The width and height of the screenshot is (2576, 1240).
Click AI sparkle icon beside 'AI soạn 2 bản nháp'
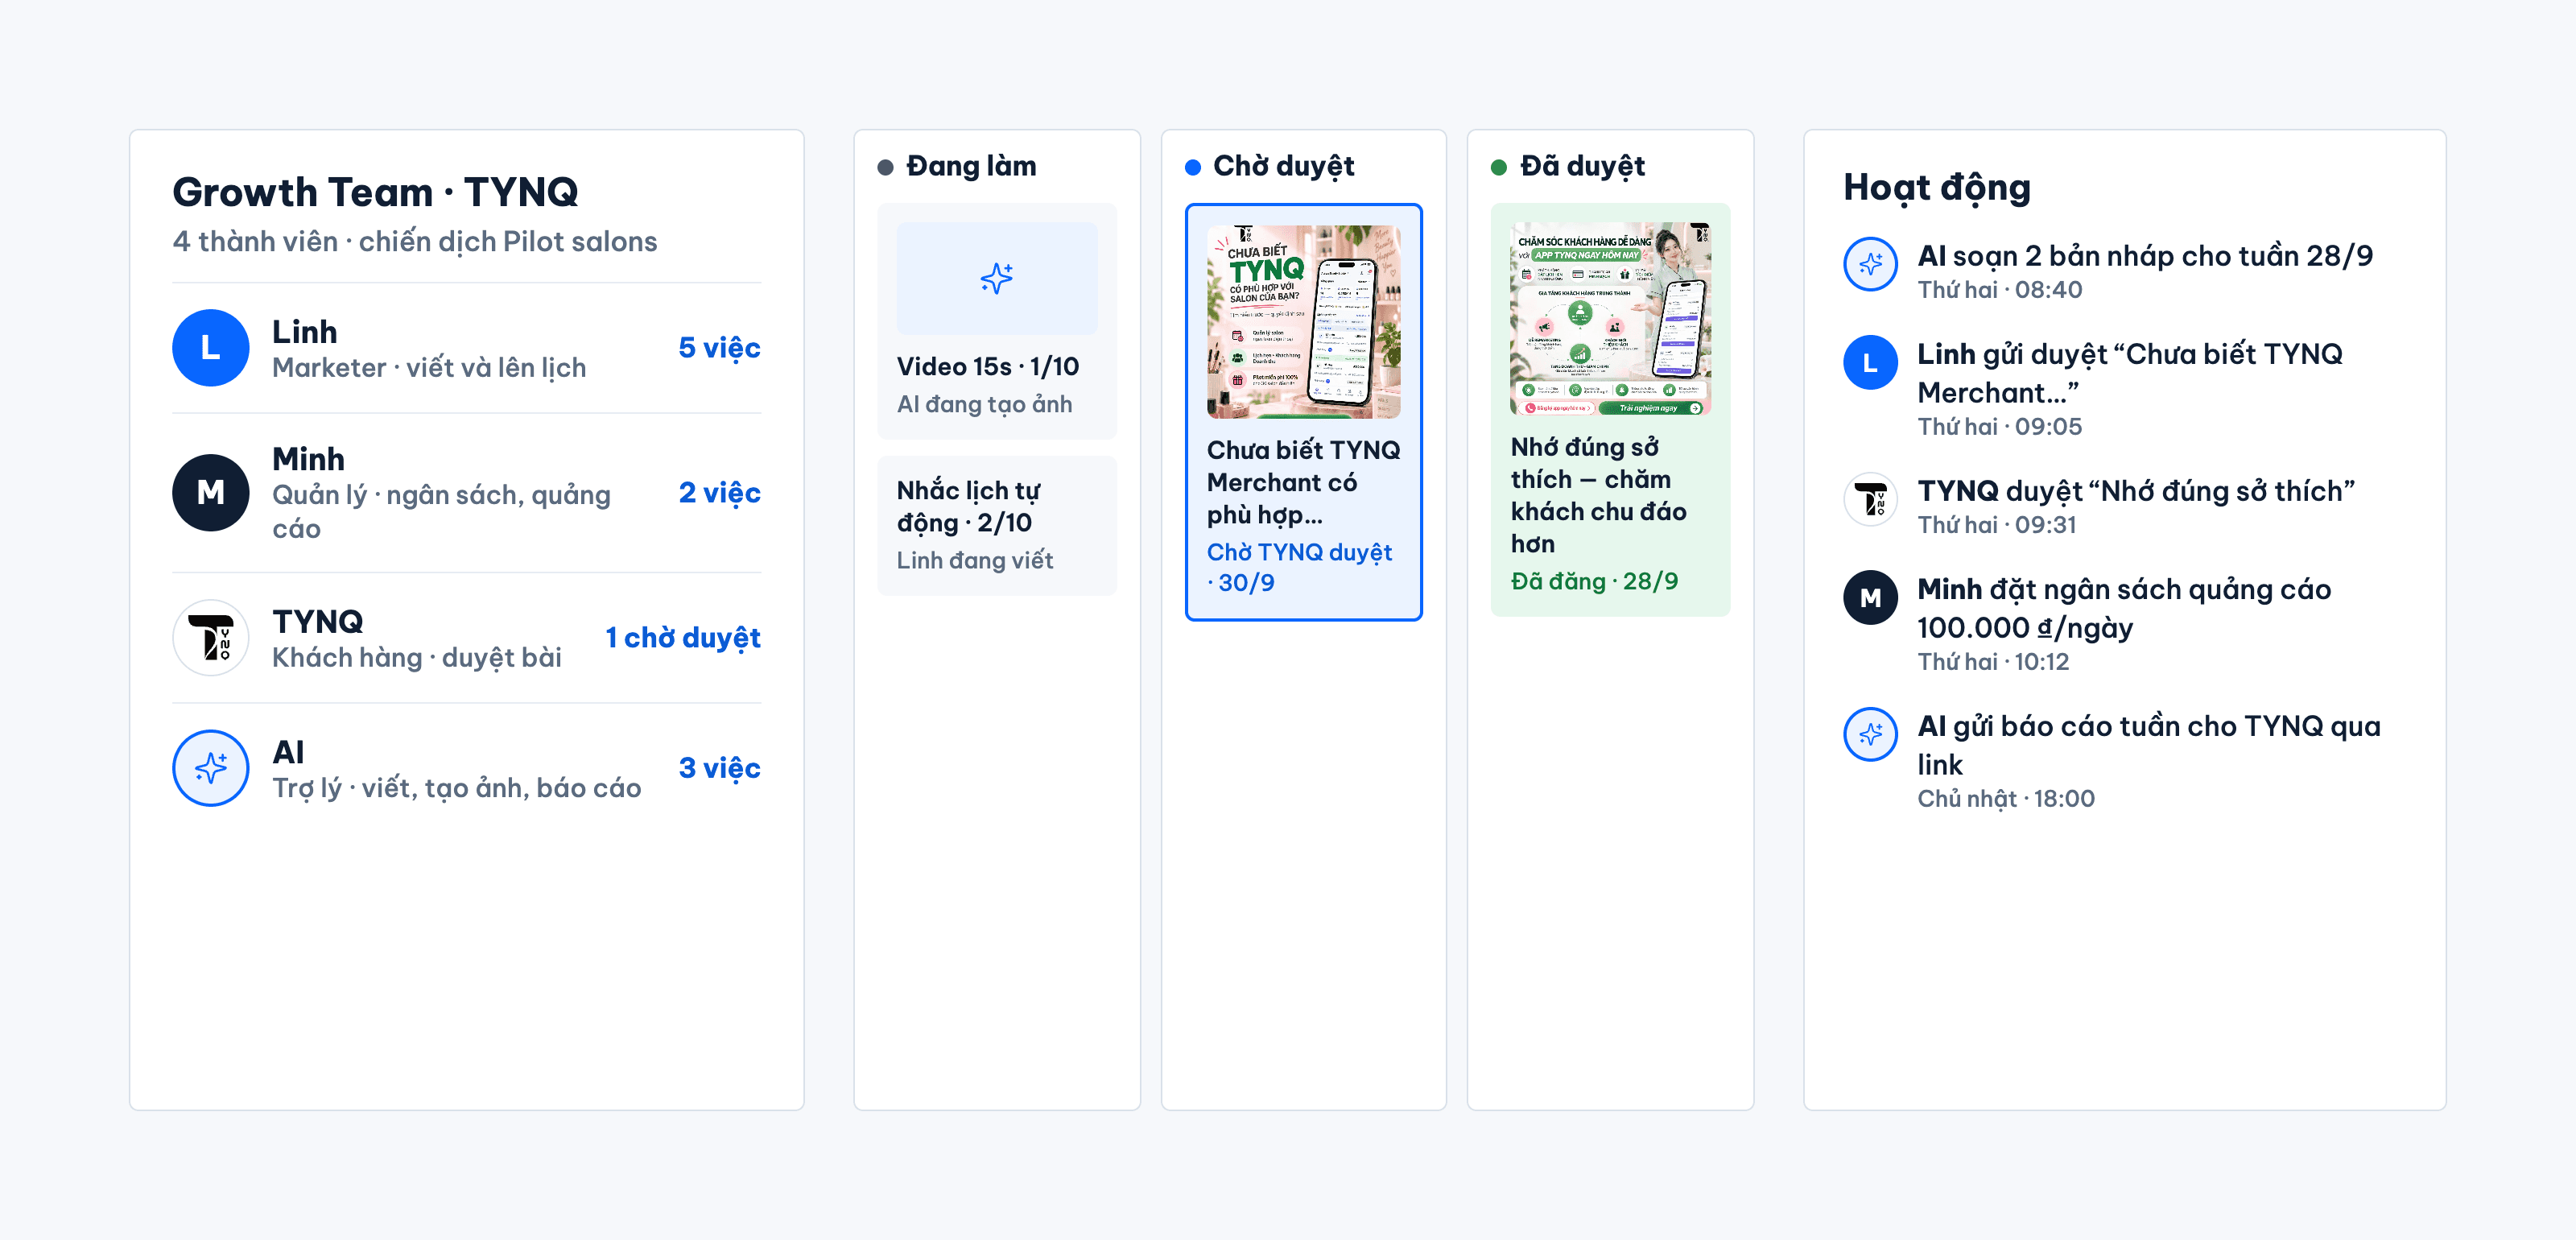[1870, 265]
